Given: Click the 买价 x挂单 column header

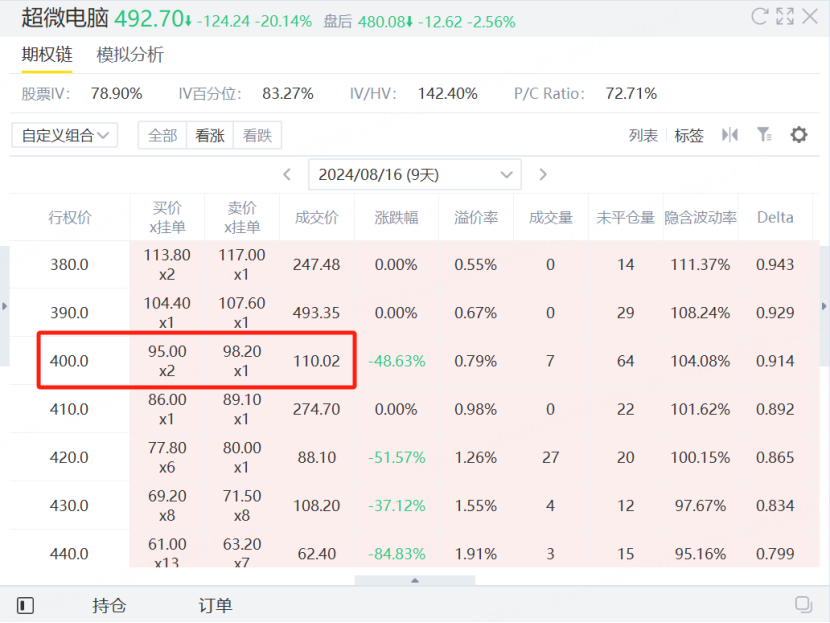Looking at the screenshot, I should 167,218.
